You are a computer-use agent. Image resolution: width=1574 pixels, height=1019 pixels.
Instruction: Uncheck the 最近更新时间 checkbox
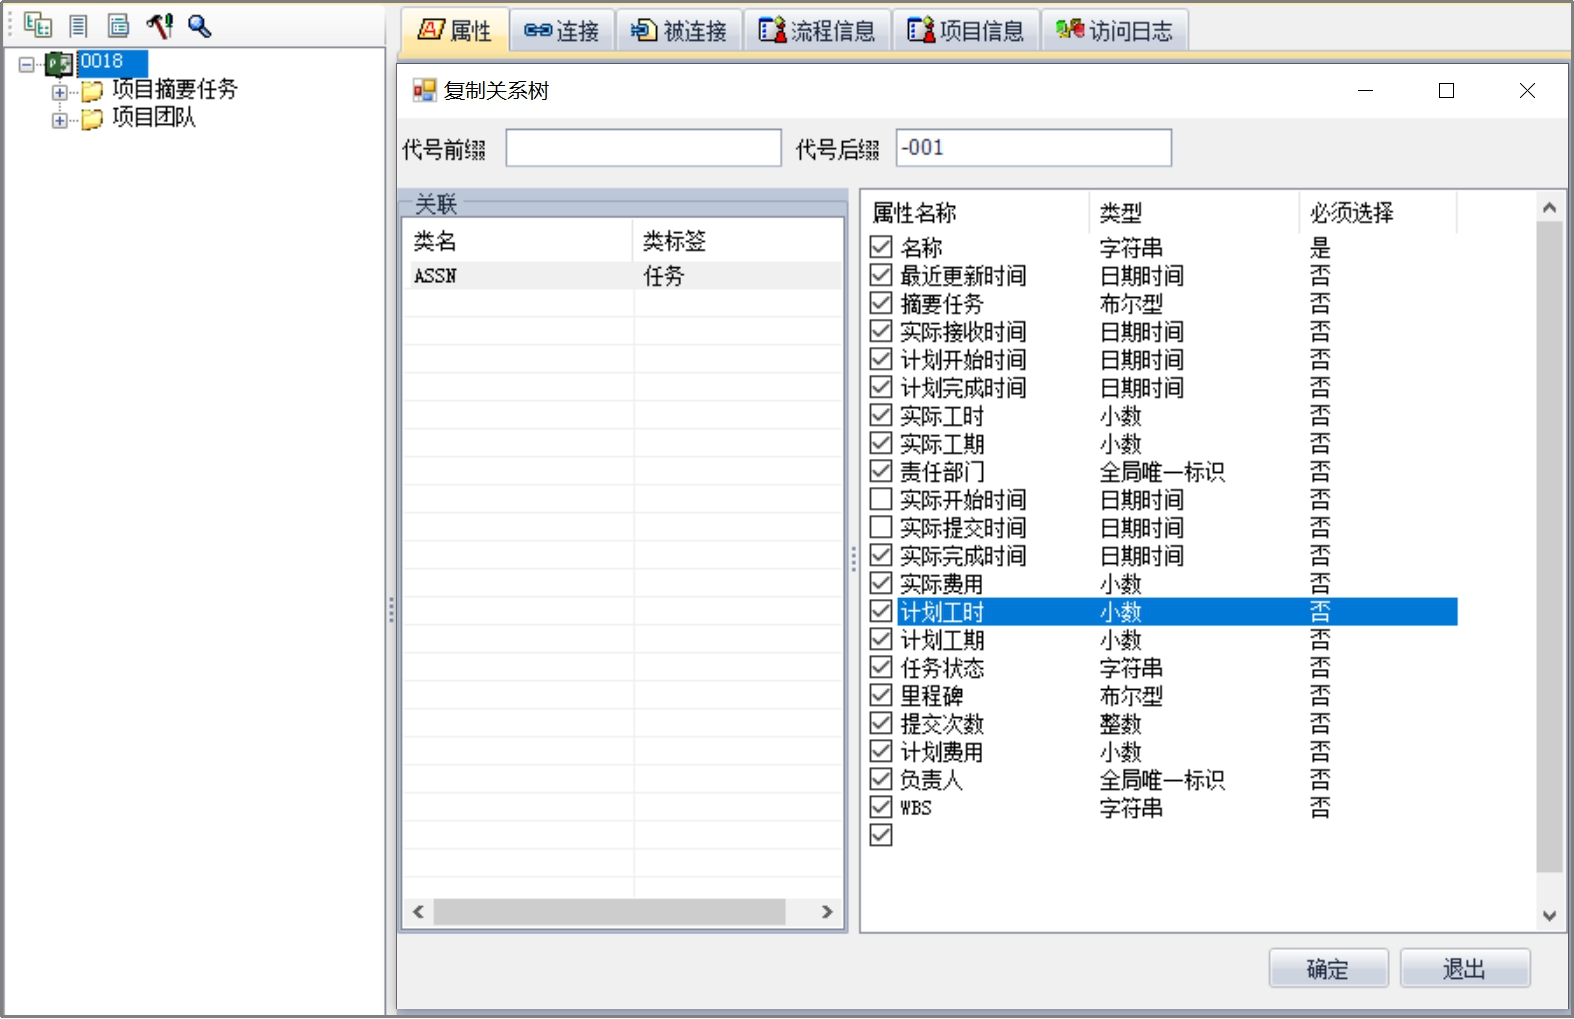(881, 274)
